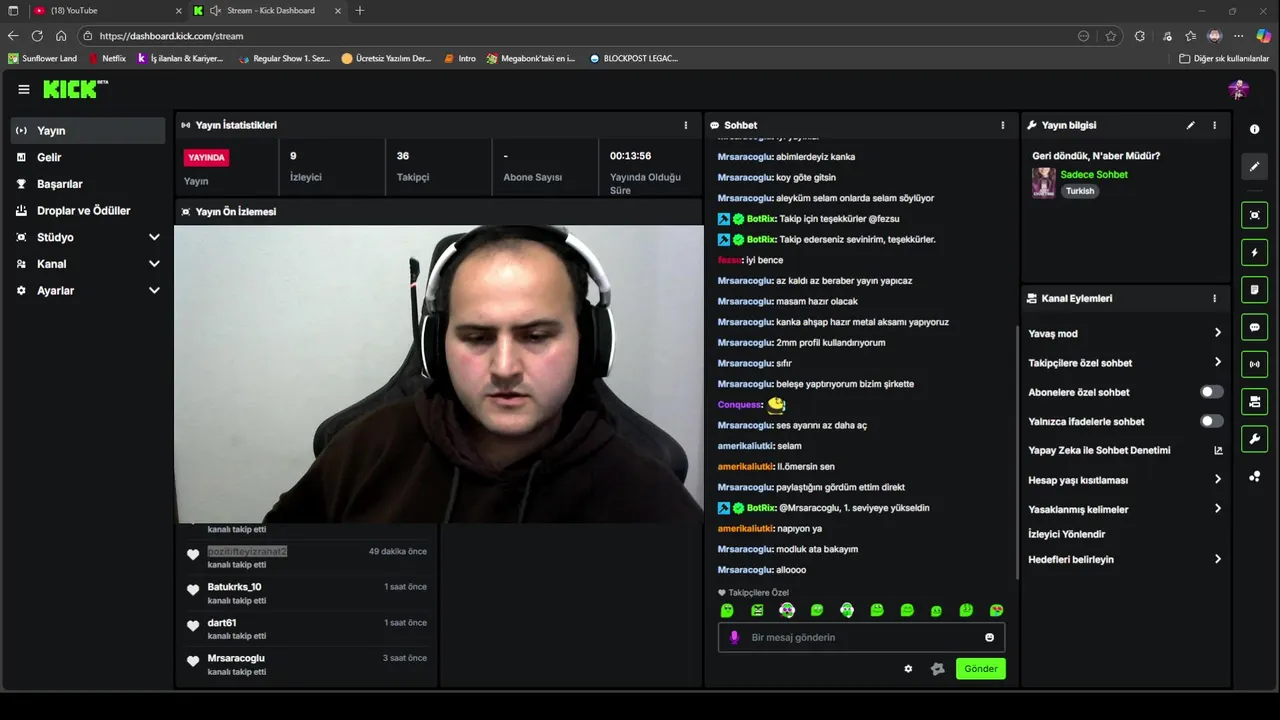Open the hamburger menu next to Kick logo
1280x720 pixels.
point(24,89)
